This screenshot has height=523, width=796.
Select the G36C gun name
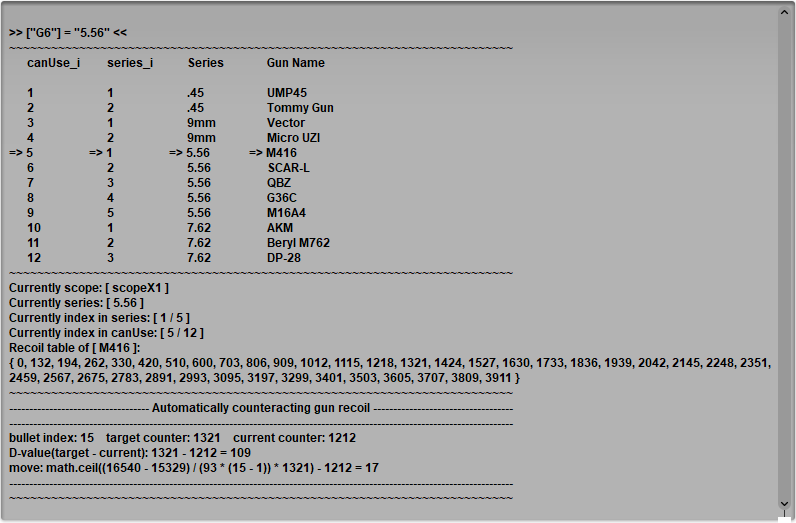point(282,198)
